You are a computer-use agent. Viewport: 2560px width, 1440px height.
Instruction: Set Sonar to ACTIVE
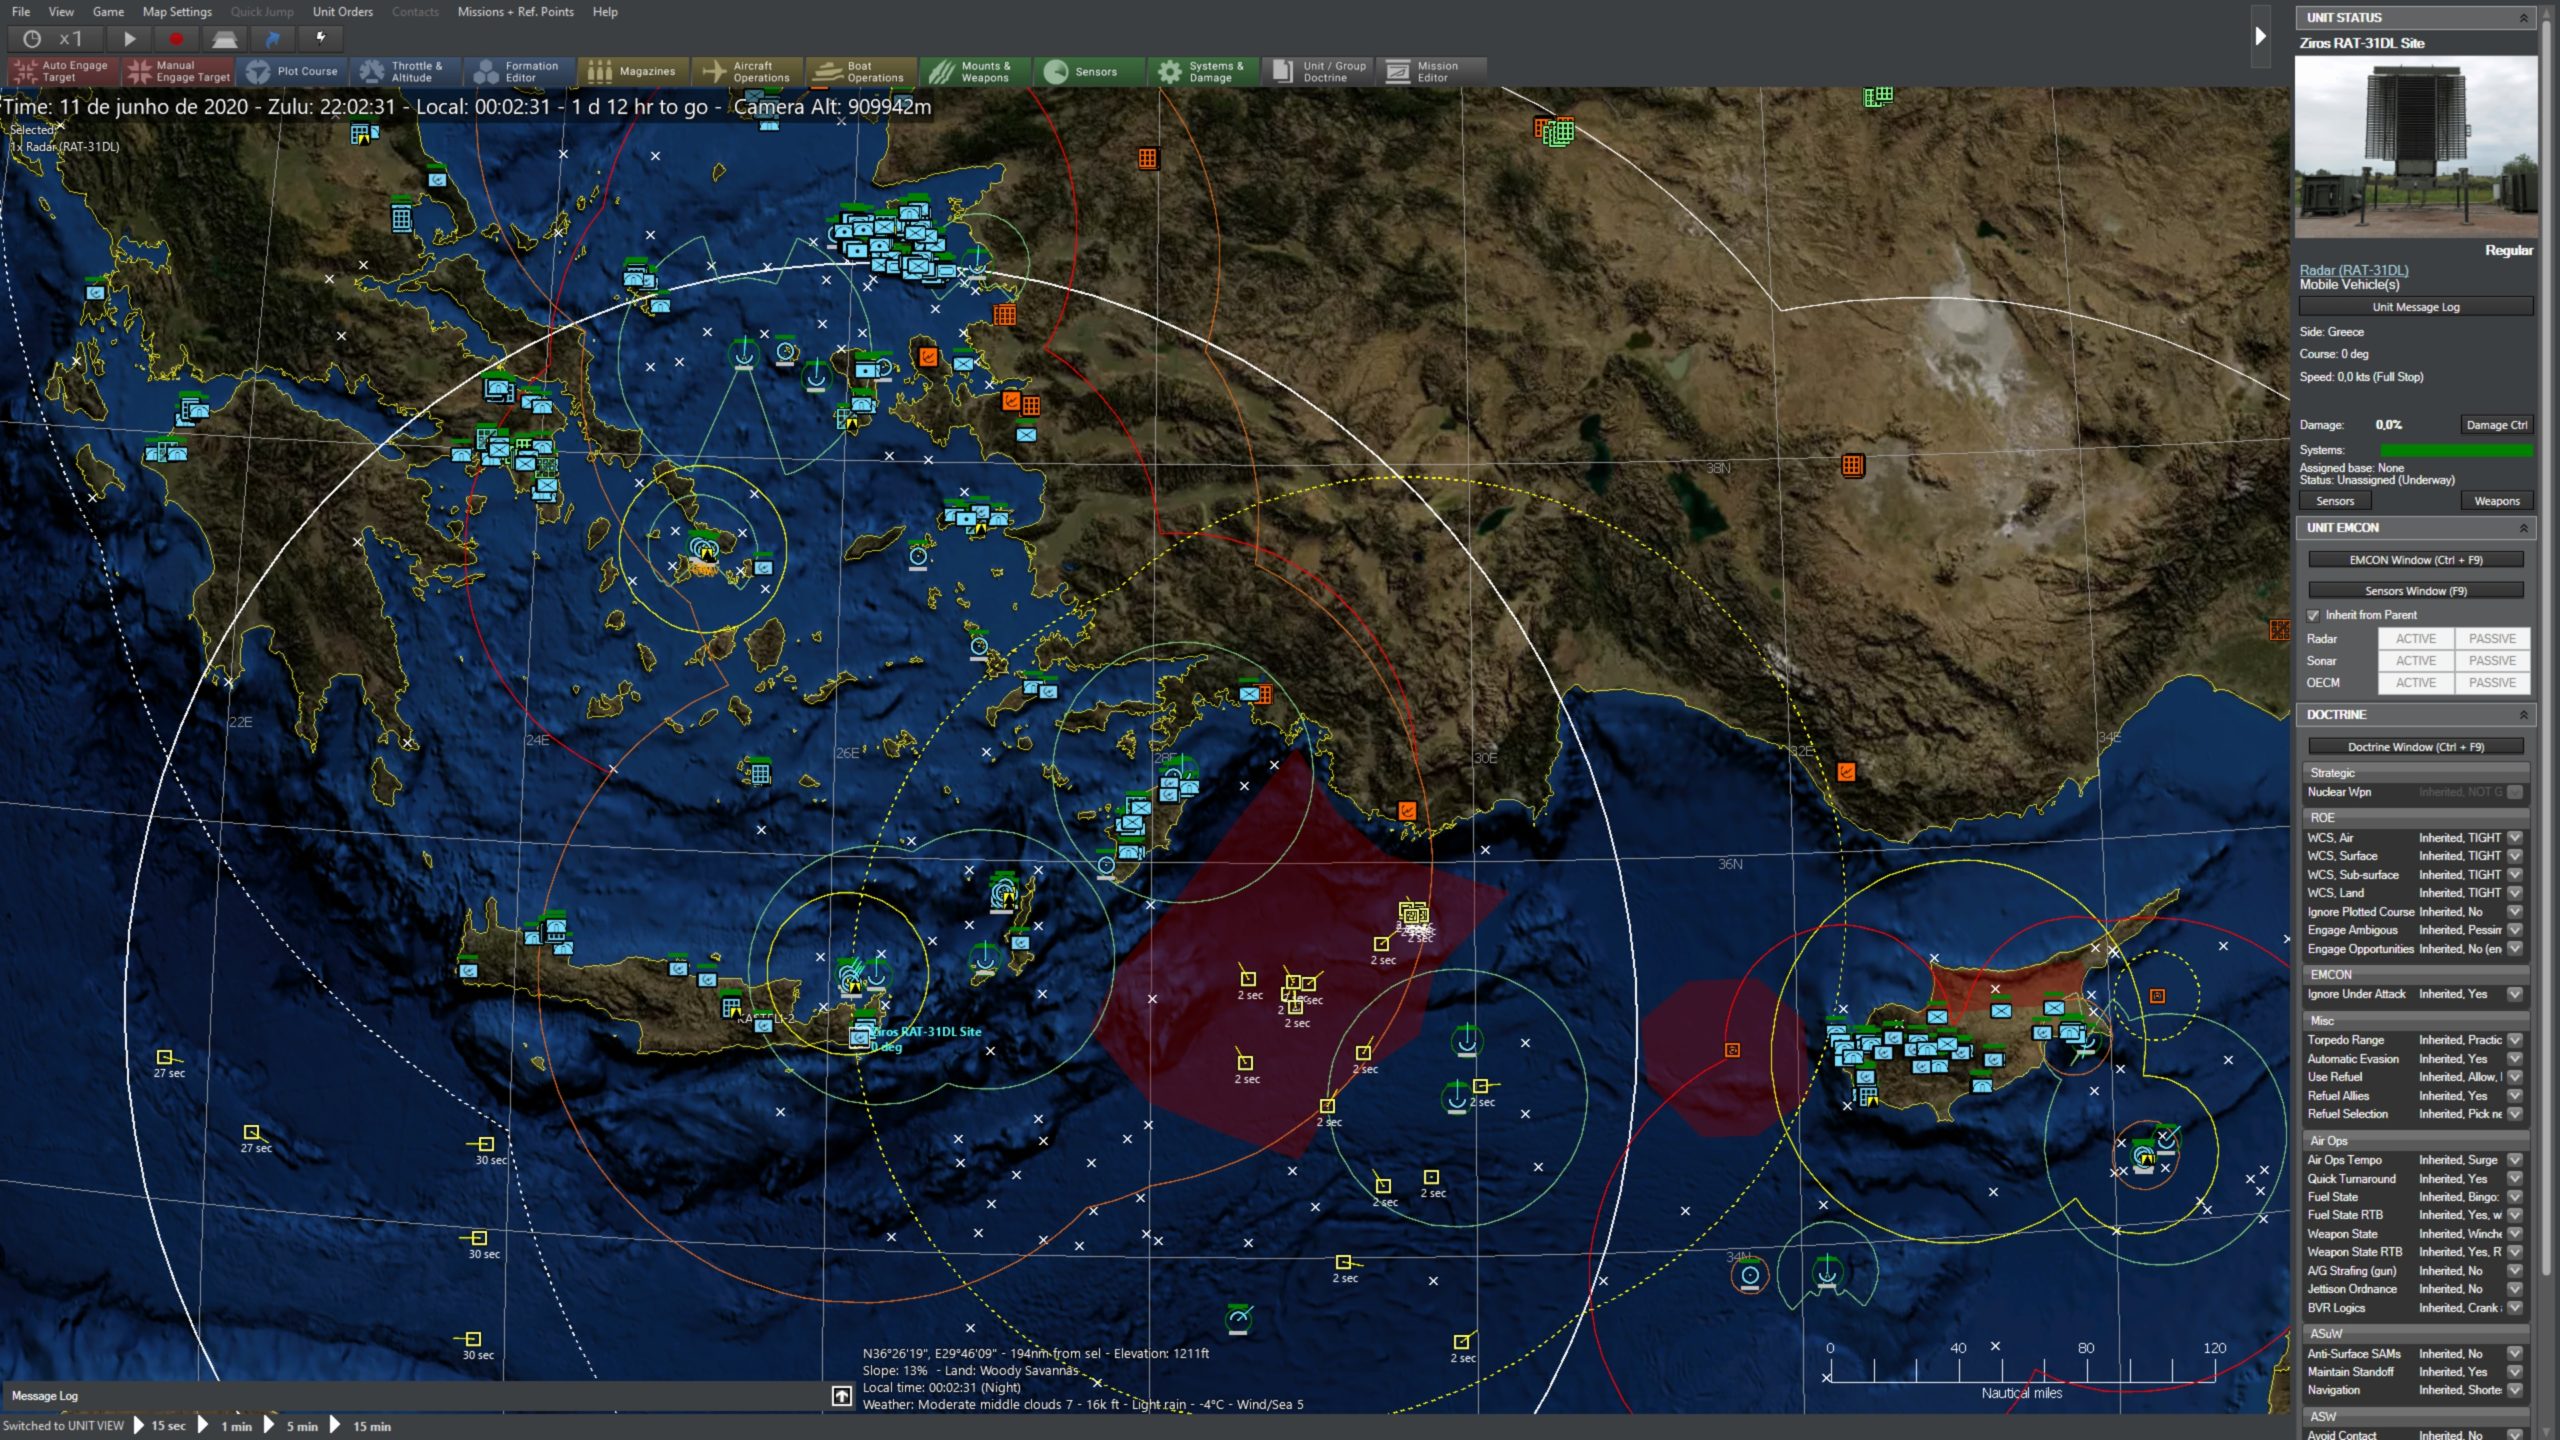point(2416,661)
